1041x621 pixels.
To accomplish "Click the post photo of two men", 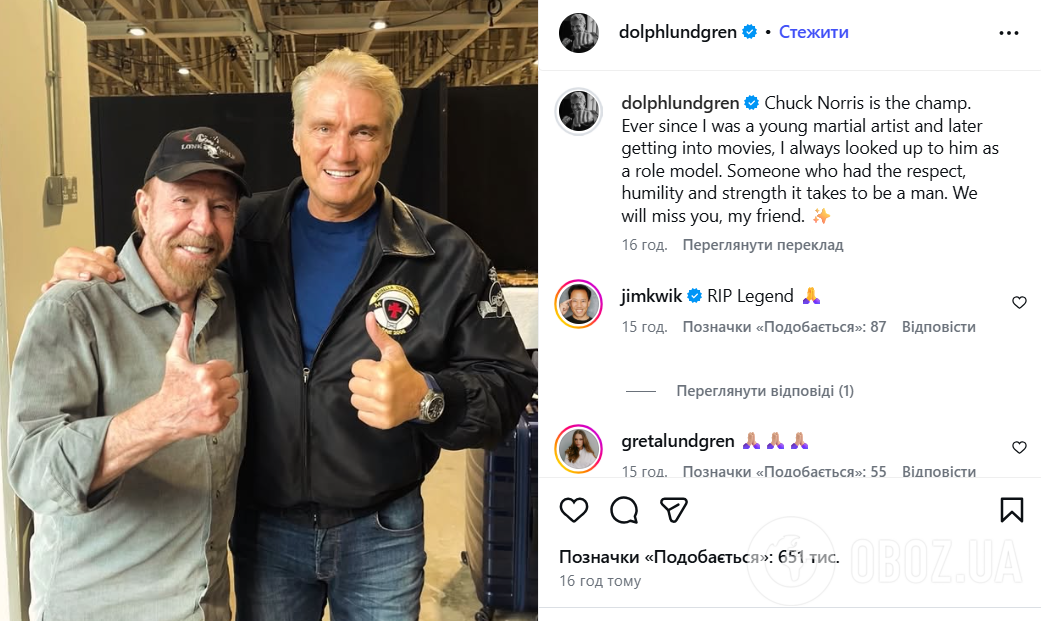I will coord(269,310).
